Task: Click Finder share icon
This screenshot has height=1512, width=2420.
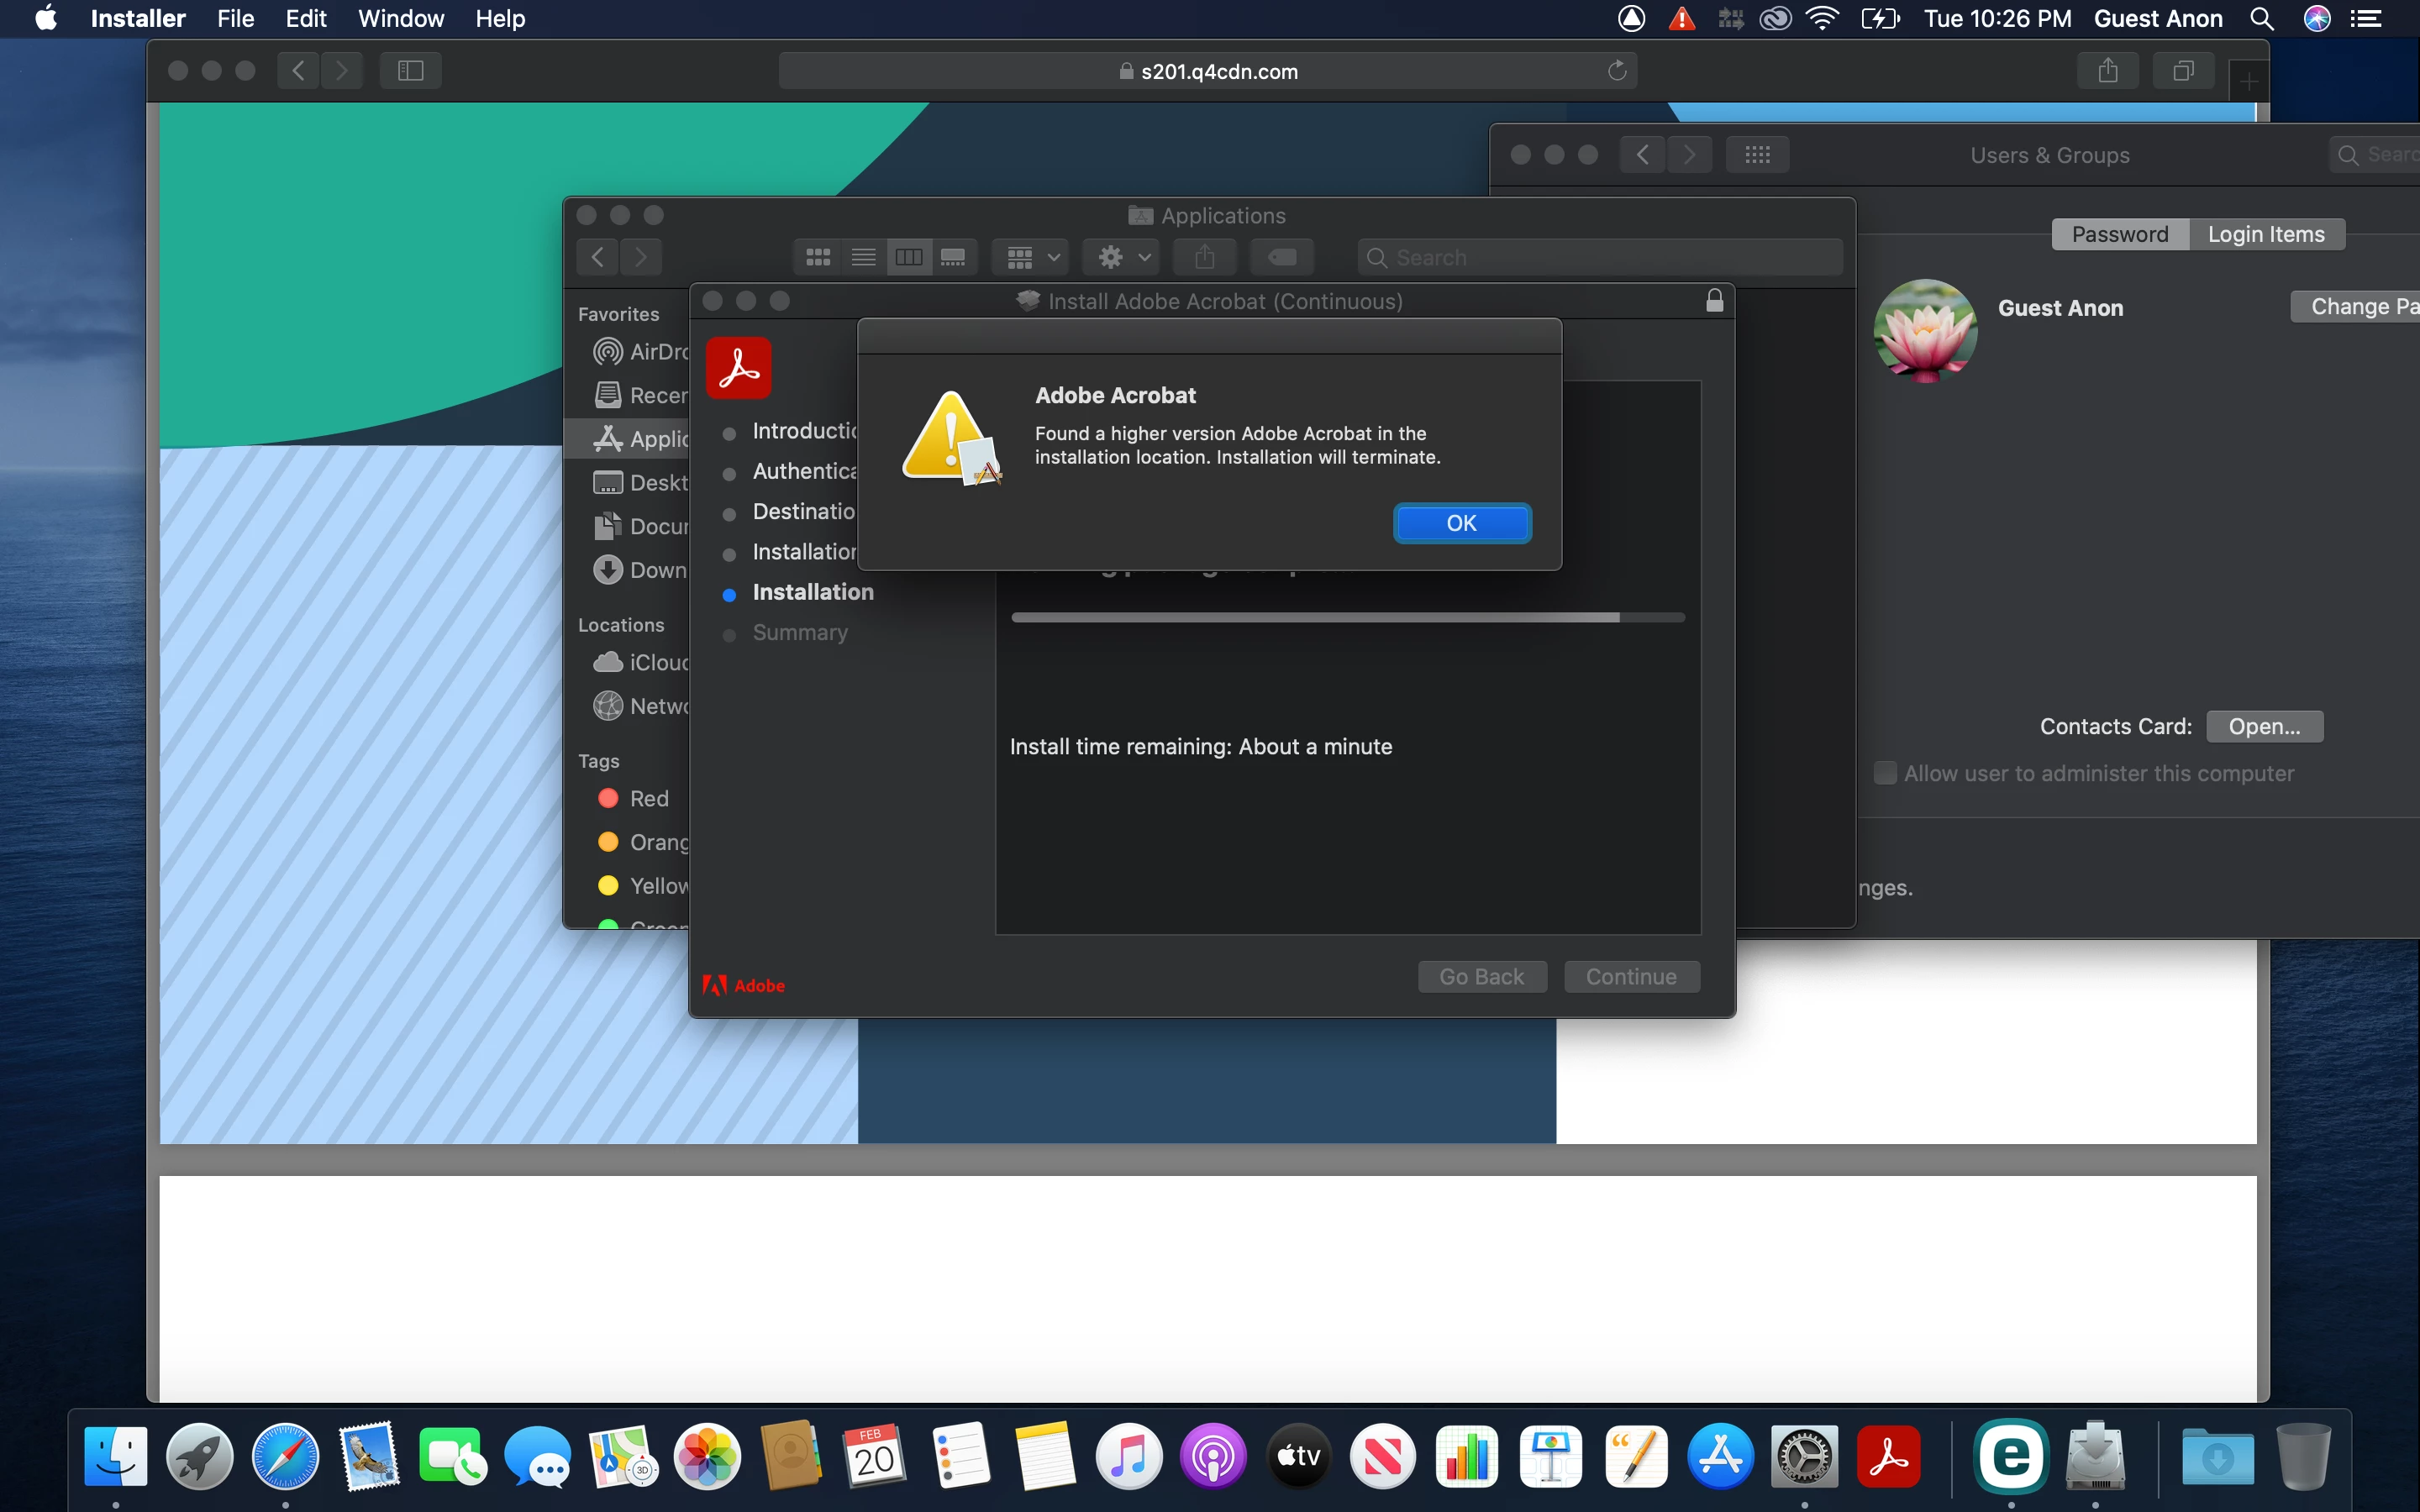Action: tap(1205, 258)
